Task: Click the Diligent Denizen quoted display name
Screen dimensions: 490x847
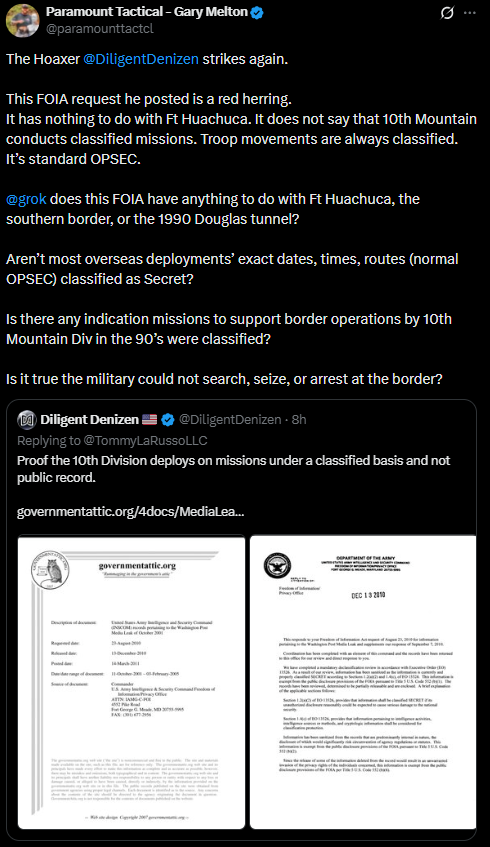Action: [x=89, y=419]
